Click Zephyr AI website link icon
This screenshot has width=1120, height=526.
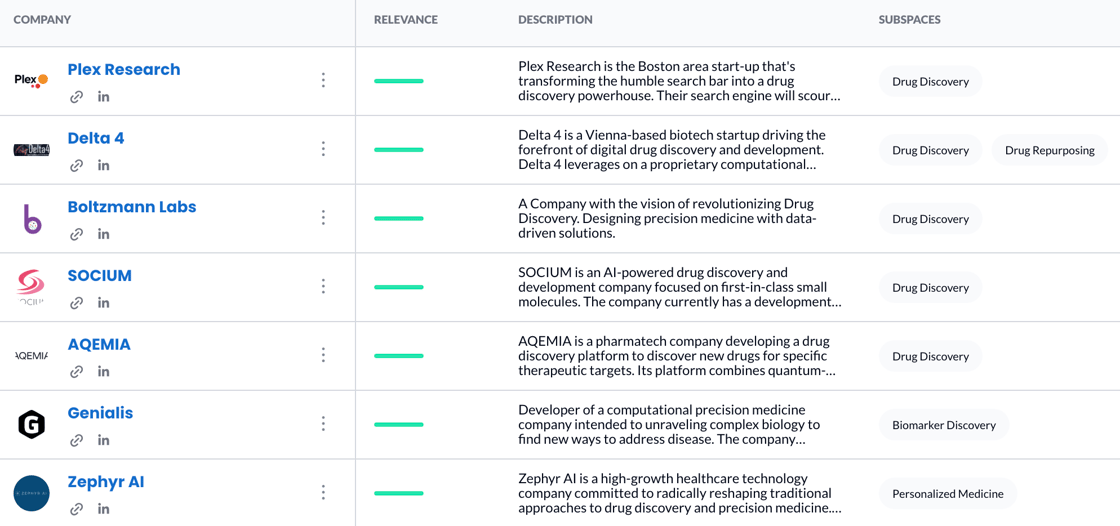coord(77,509)
